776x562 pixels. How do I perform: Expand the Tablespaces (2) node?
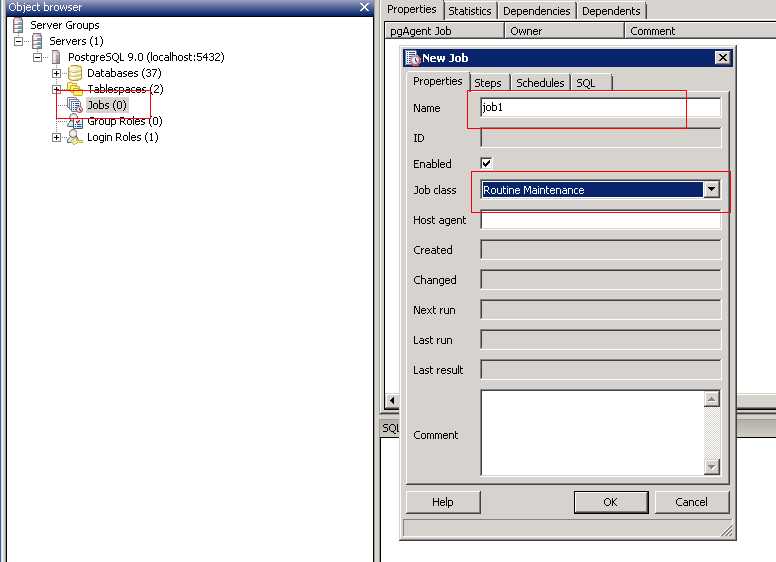56,90
